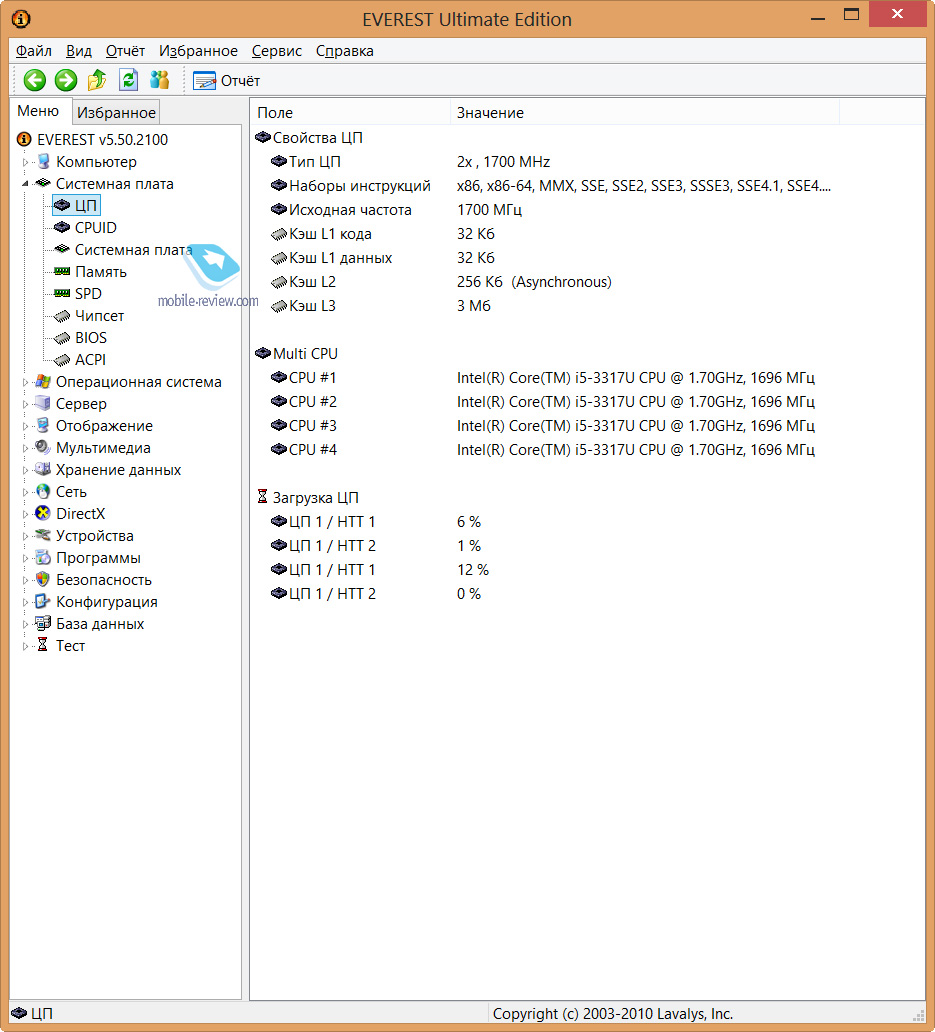Switch to the Избранное sidebar tab
This screenshot has width=935, height=1032.
[116, 113]
